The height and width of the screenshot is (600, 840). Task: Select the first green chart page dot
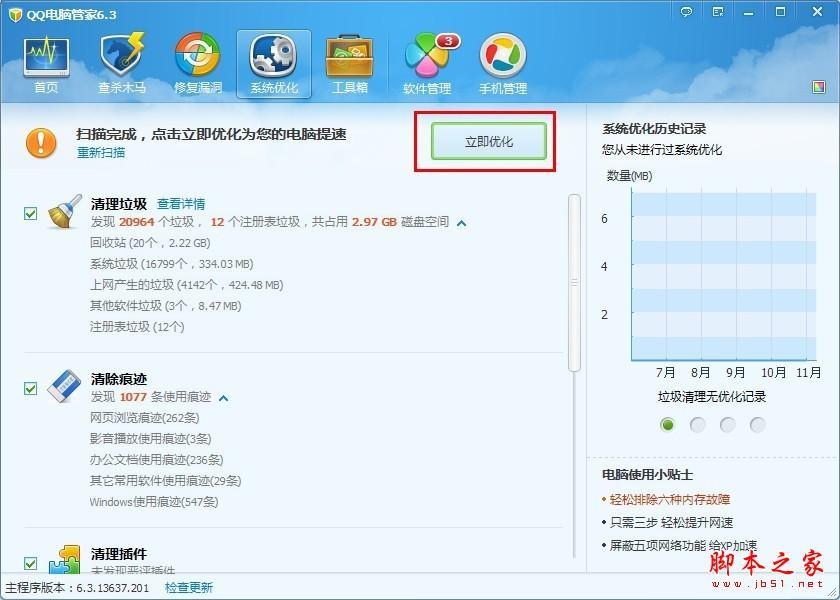668,425
